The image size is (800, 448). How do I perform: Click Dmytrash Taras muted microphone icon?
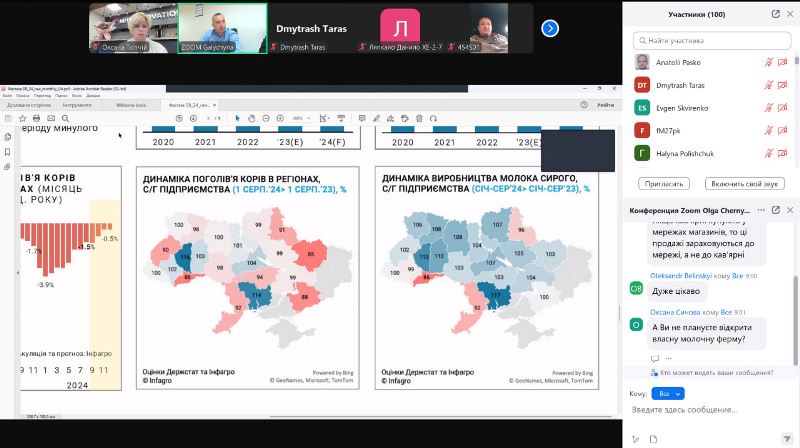tap(768, 85)
